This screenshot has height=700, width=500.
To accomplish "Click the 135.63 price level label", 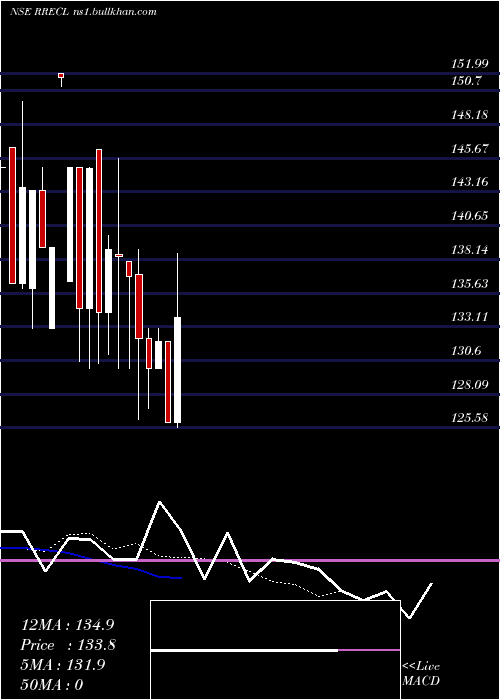I will pyautogui.click(x=470, y=284).
